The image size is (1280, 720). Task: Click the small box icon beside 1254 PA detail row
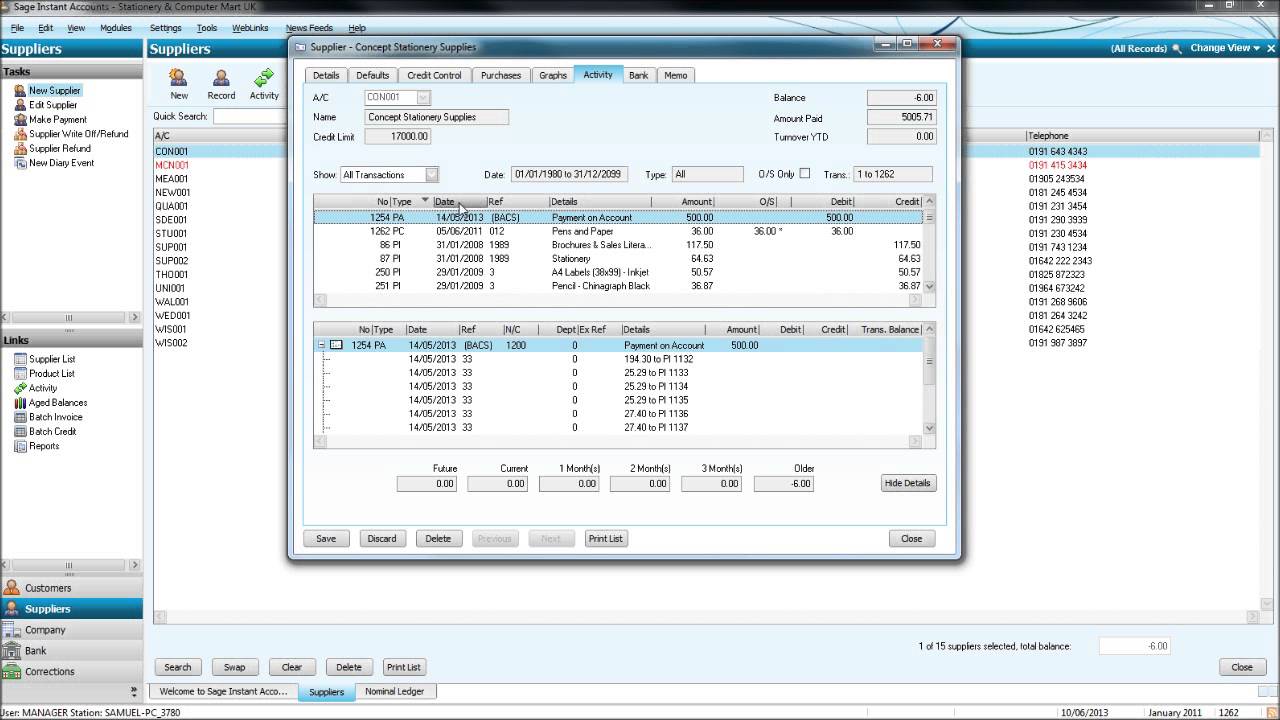click(x=337, y=345)
